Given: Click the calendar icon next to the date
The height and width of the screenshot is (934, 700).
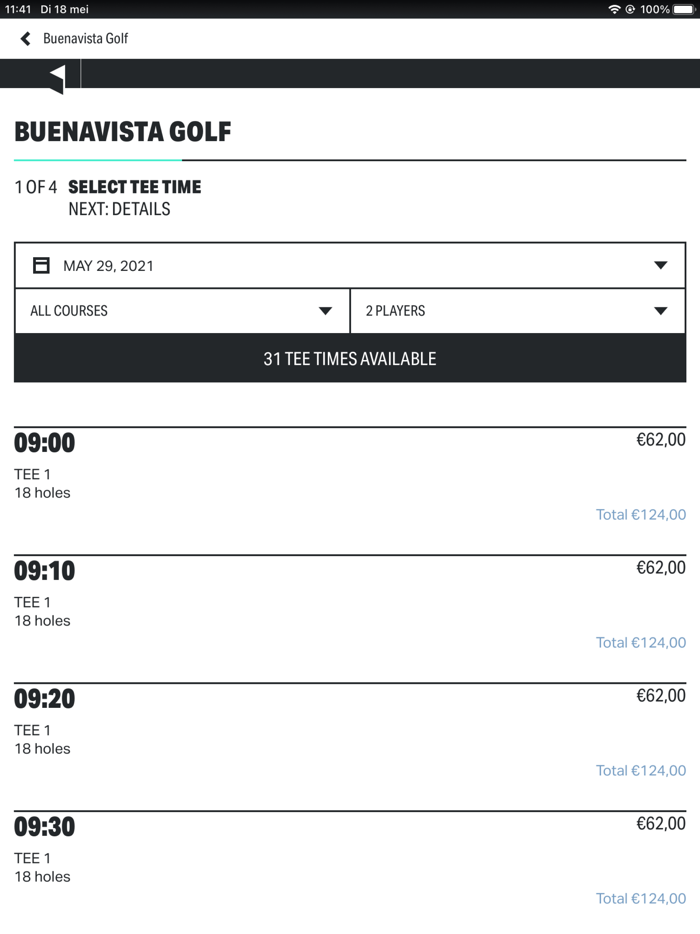Looking at the screenshot, I should click(40, 264).
